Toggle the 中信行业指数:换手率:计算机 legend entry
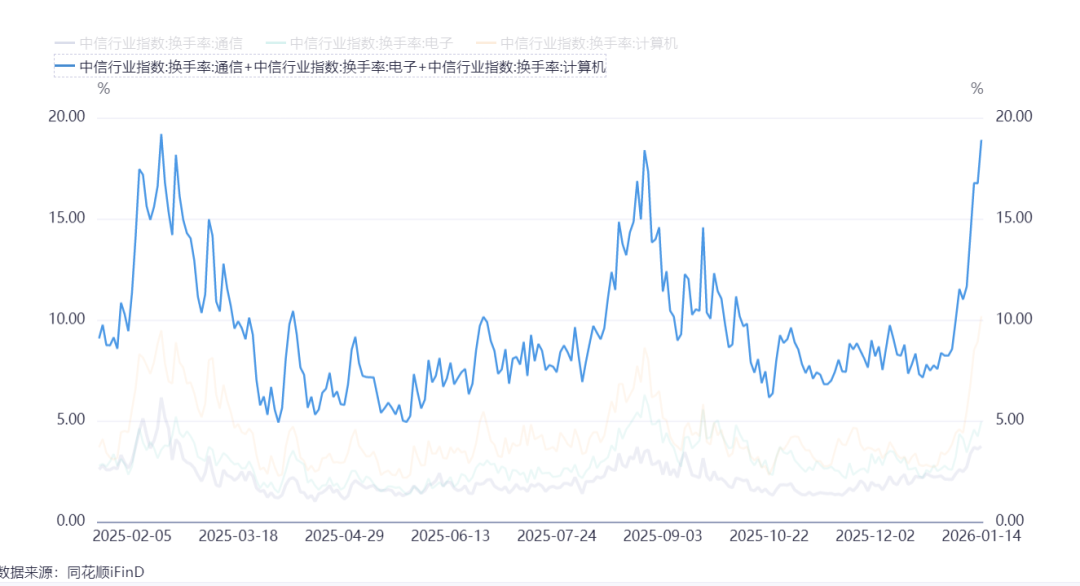1080x586 pixels. pyautogui.click(x=577, y=43)
